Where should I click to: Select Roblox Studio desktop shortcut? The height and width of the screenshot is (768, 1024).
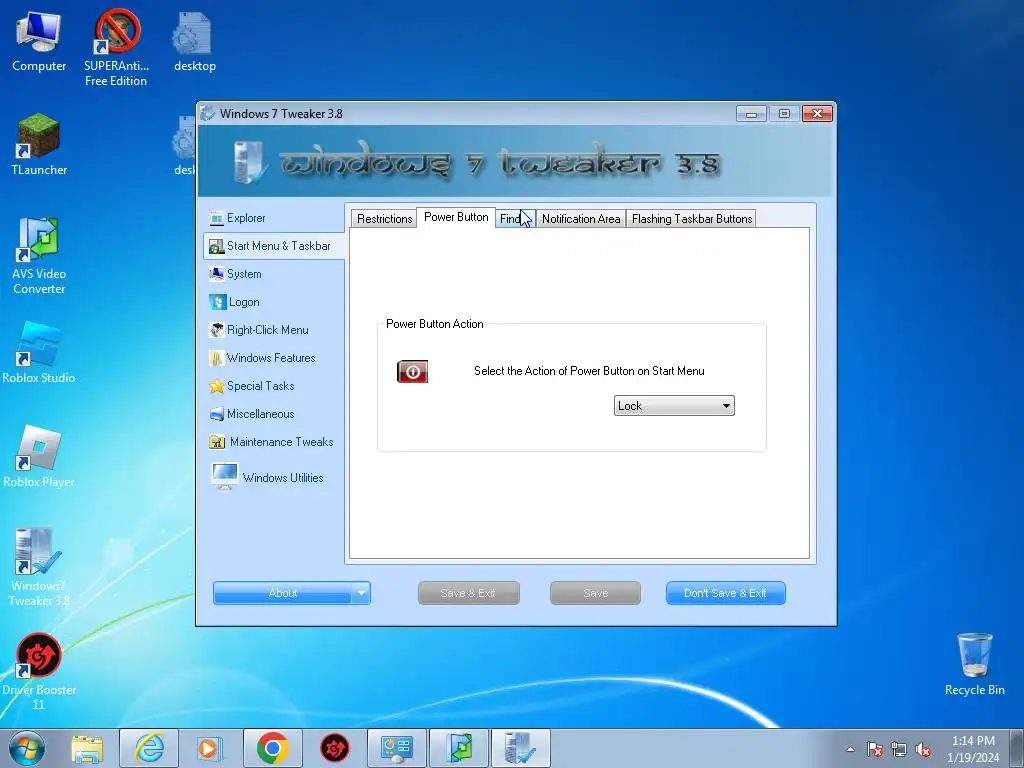click(x=39, y=352)
